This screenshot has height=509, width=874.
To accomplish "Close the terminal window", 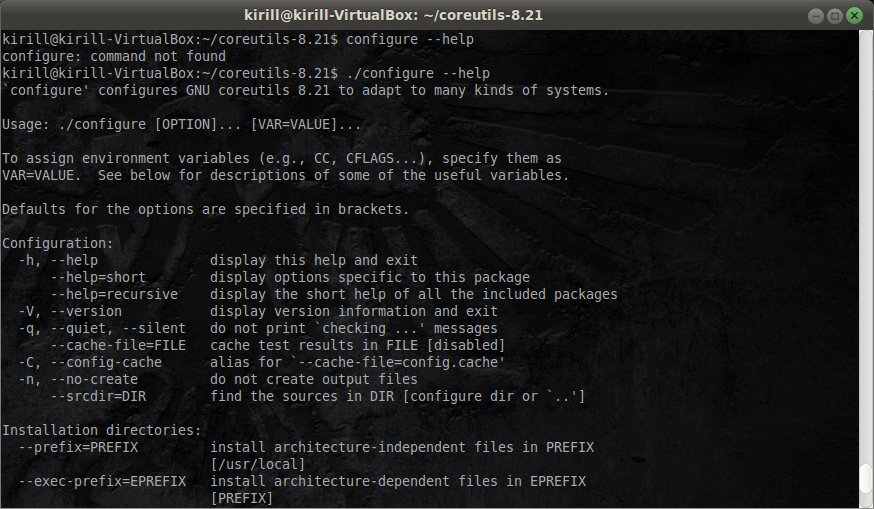I will pos(854,16).
